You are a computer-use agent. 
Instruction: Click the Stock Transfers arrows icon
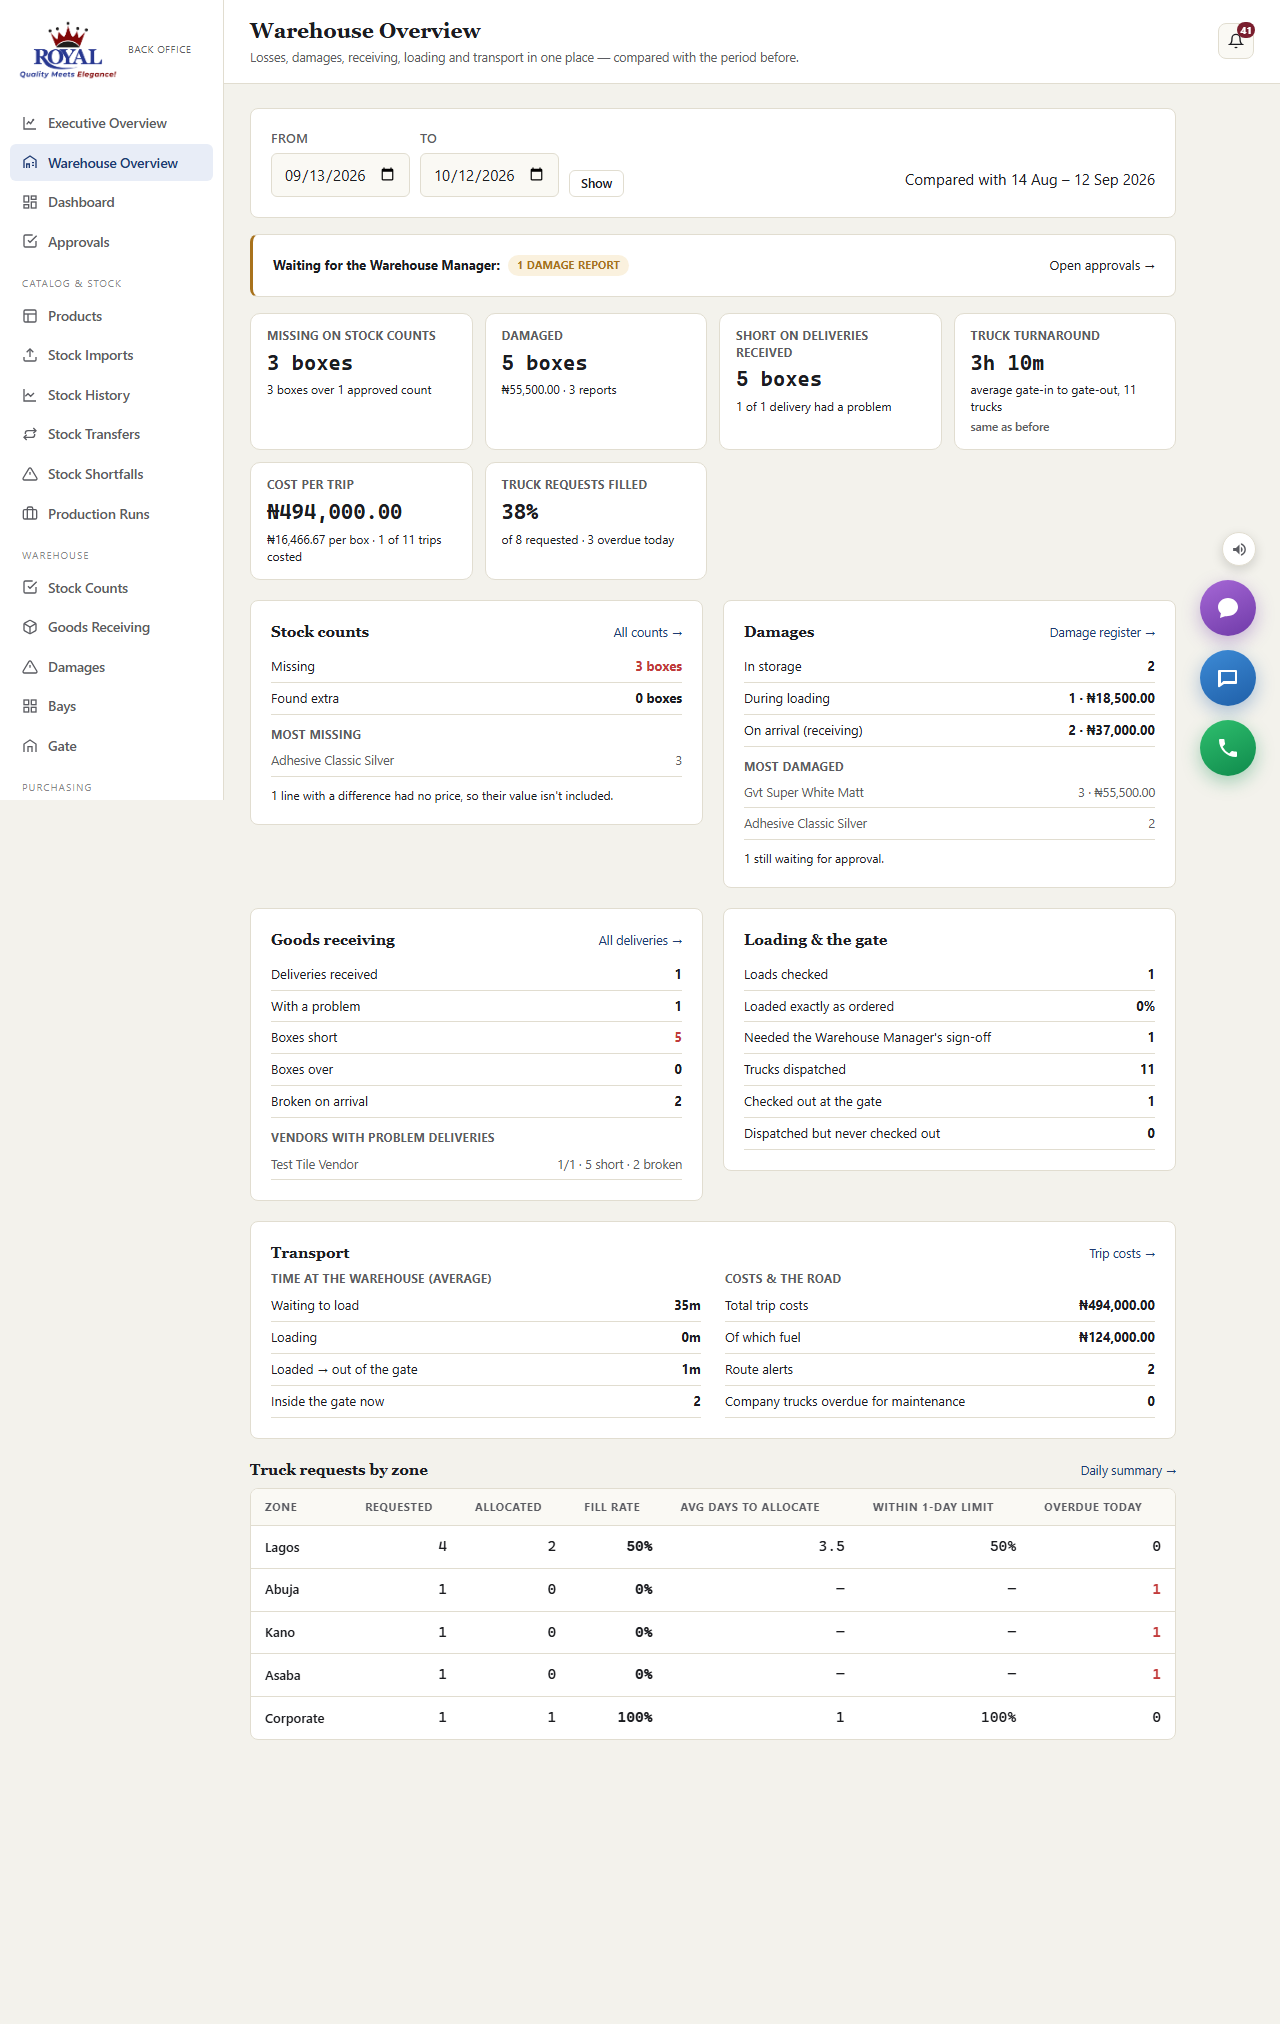pos(30,434)
